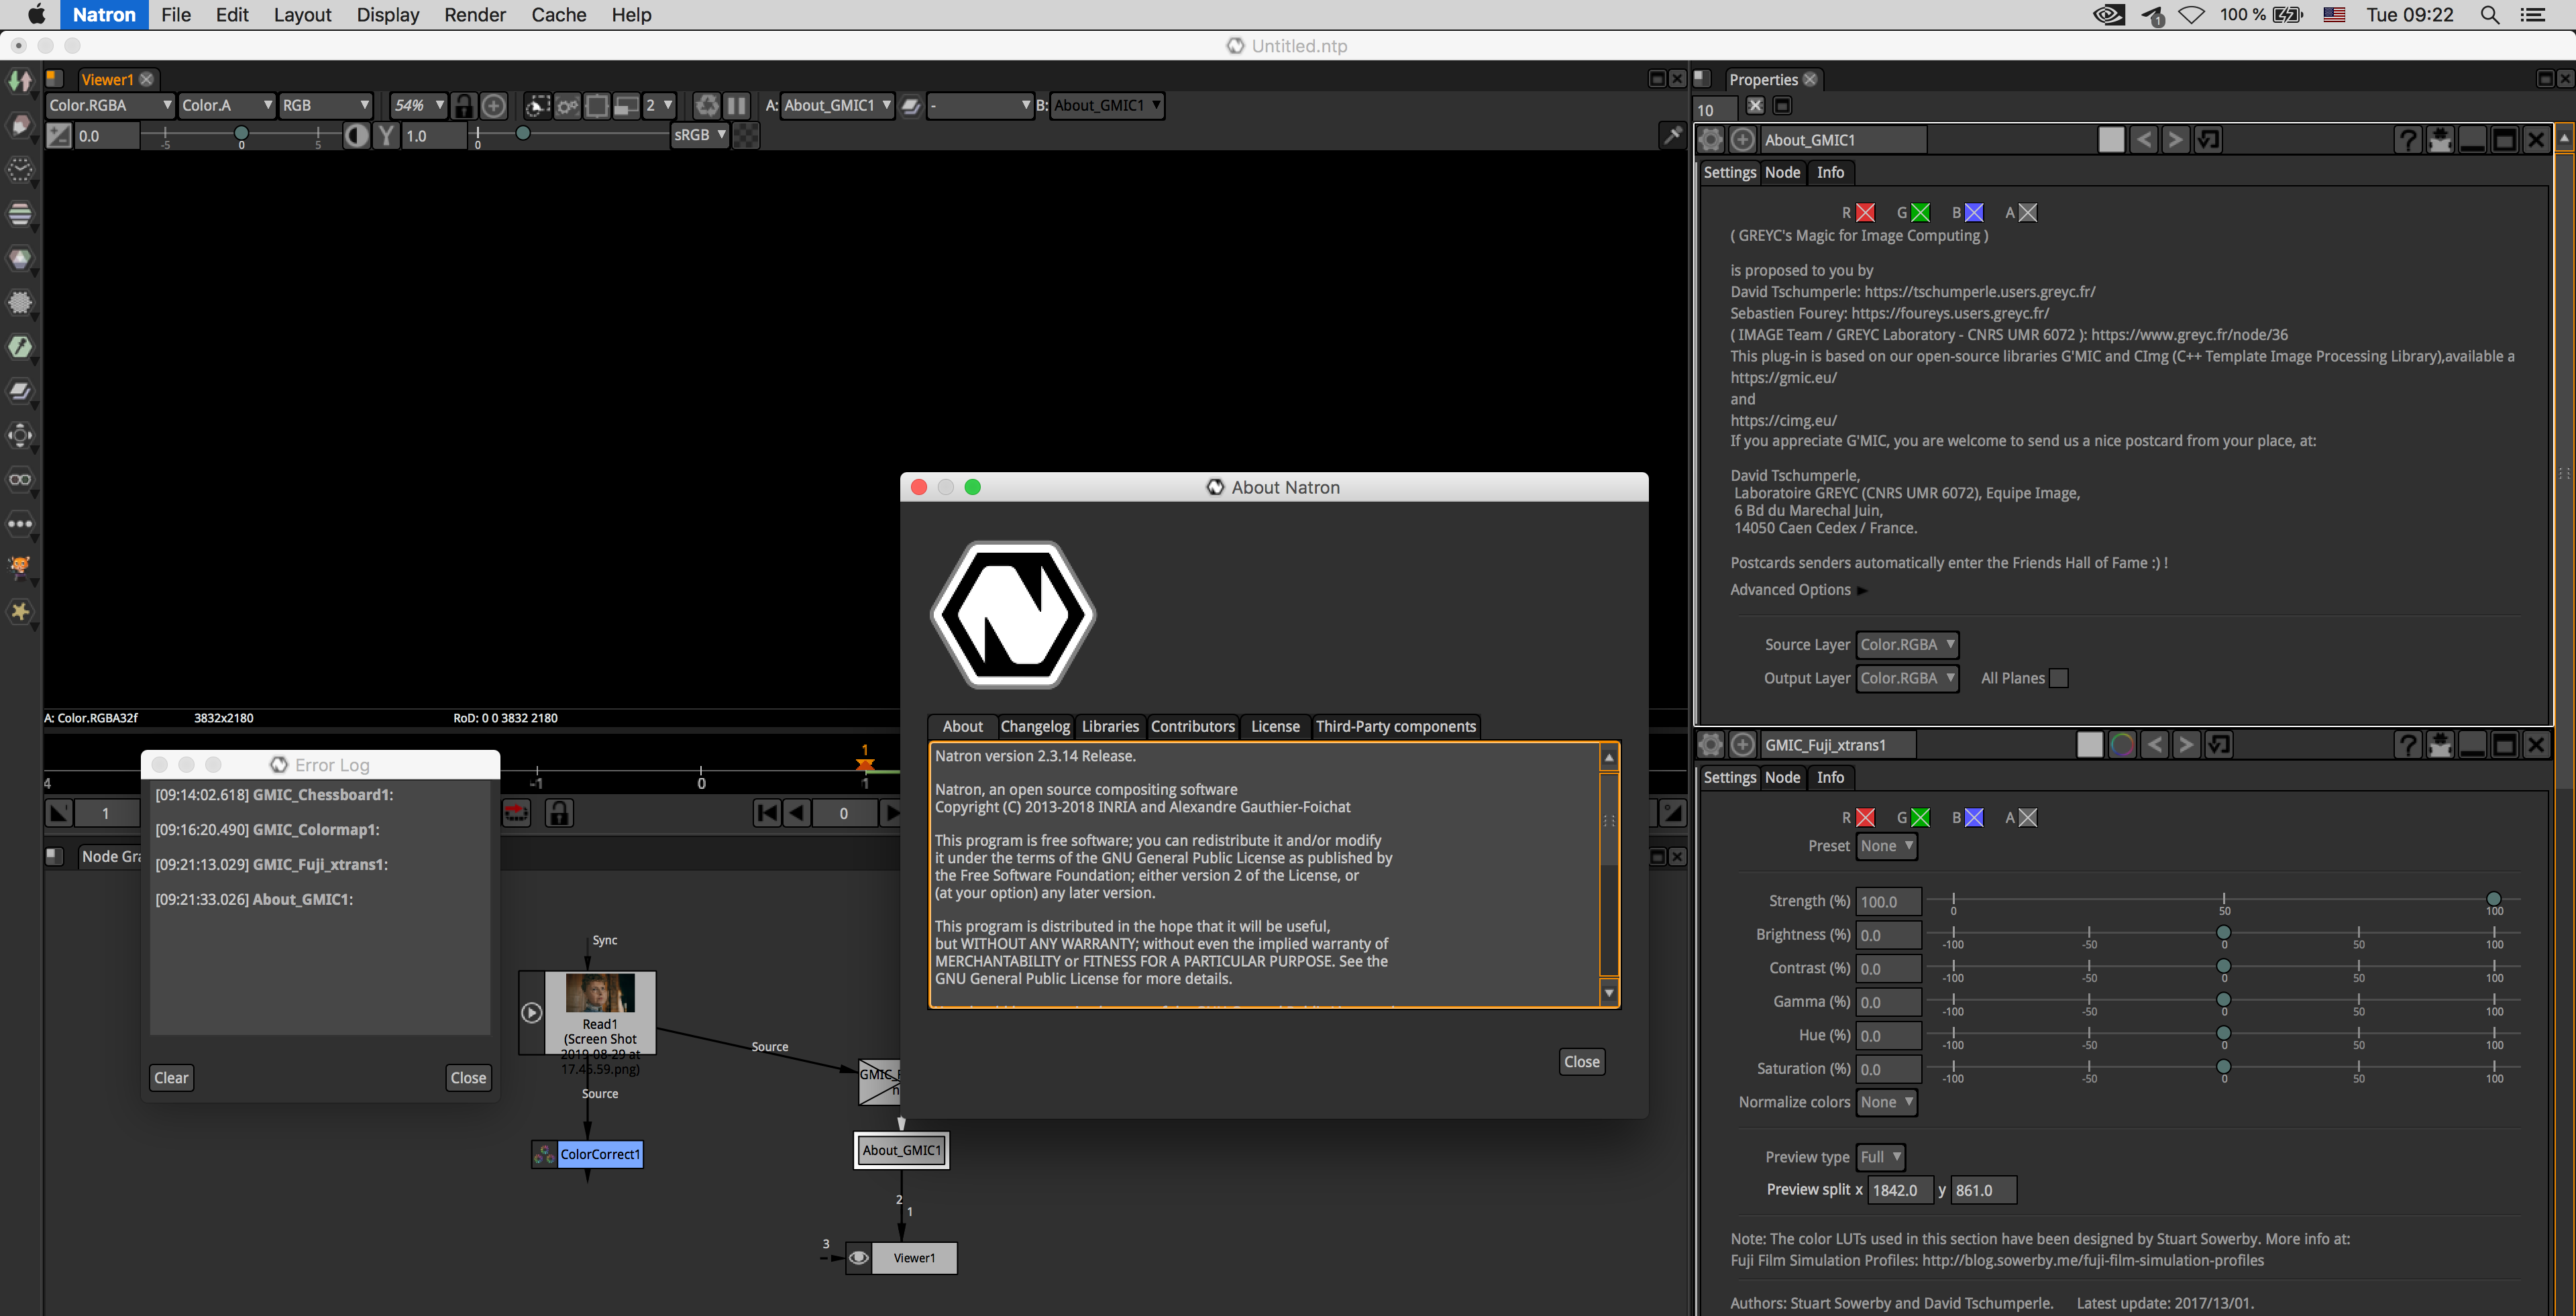
Task: Click Close in the Error Log window
Action: [468, 1078]
